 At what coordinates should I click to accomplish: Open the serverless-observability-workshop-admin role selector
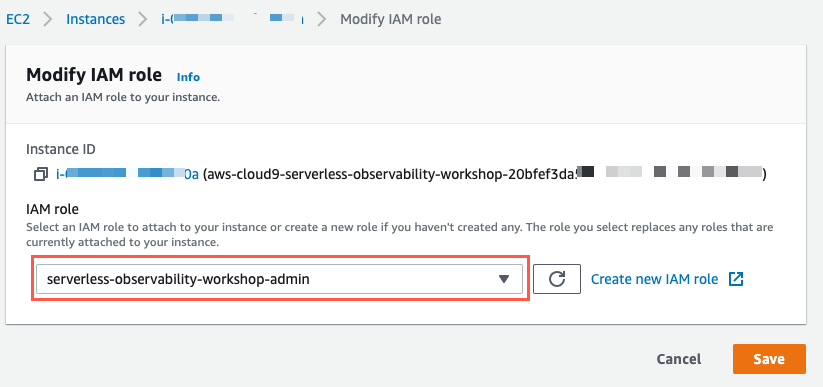click(279, 279)
